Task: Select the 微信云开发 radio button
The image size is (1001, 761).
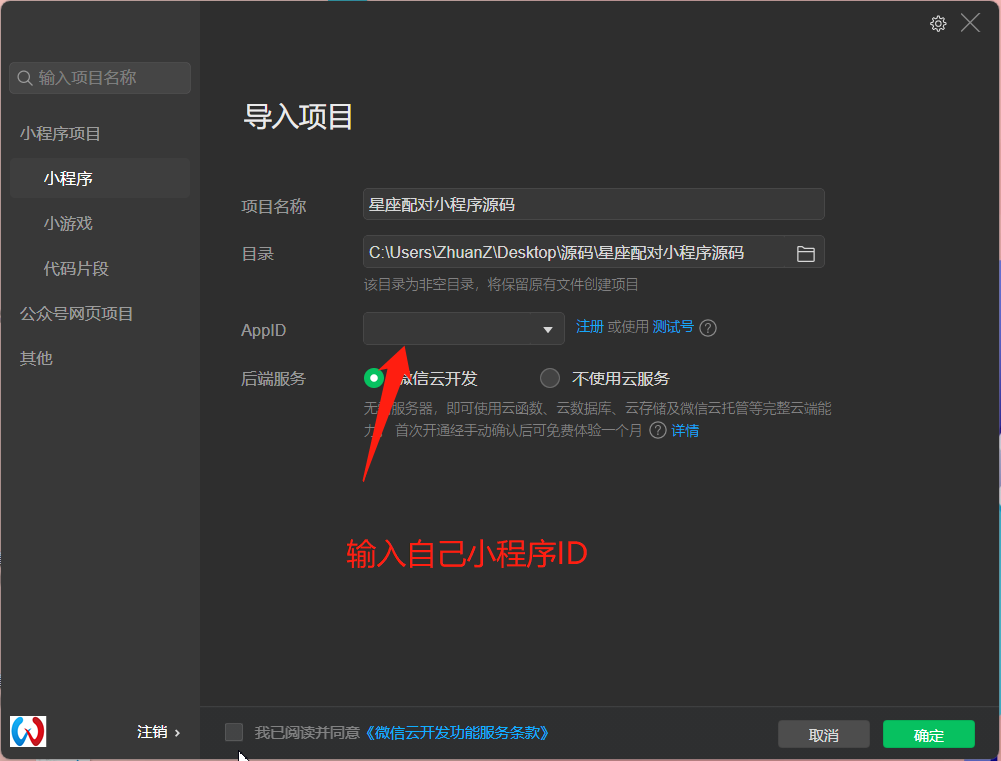Action: pyautogui.click(x=373, y=378)
